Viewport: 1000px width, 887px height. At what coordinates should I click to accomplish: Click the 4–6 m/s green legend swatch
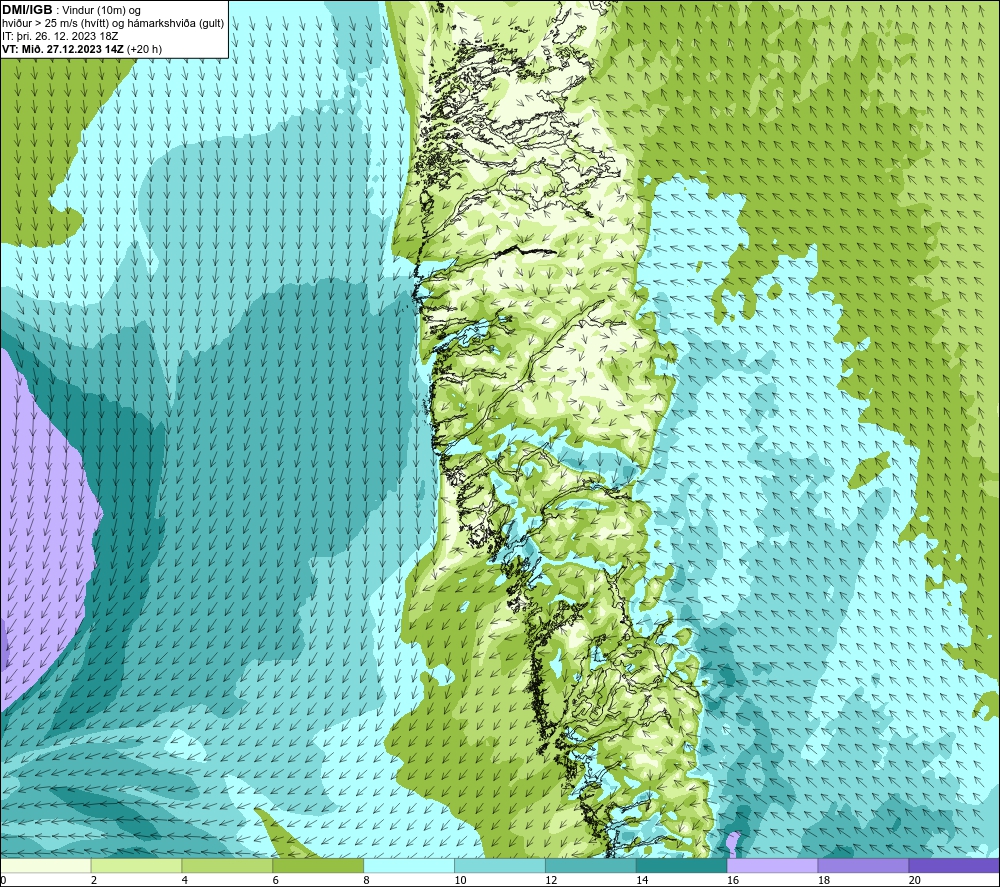click(227, 865)
